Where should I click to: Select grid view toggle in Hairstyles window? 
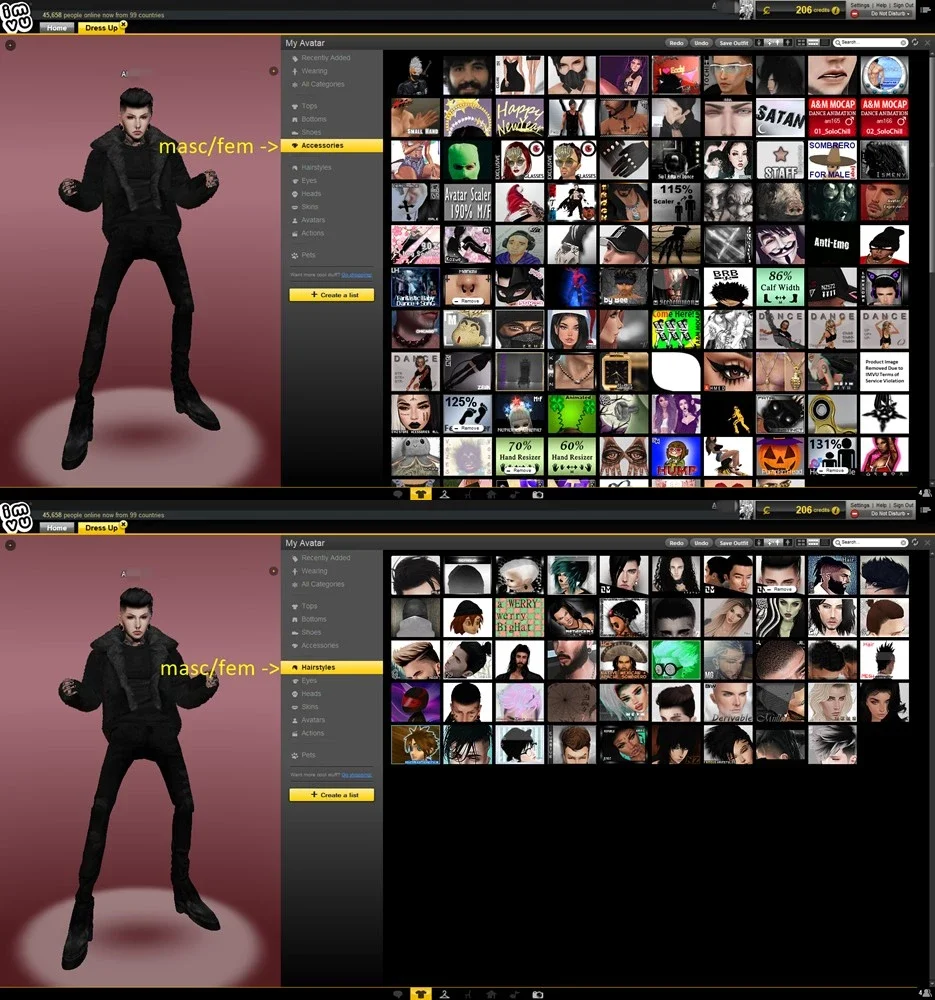tap(801, 543)
